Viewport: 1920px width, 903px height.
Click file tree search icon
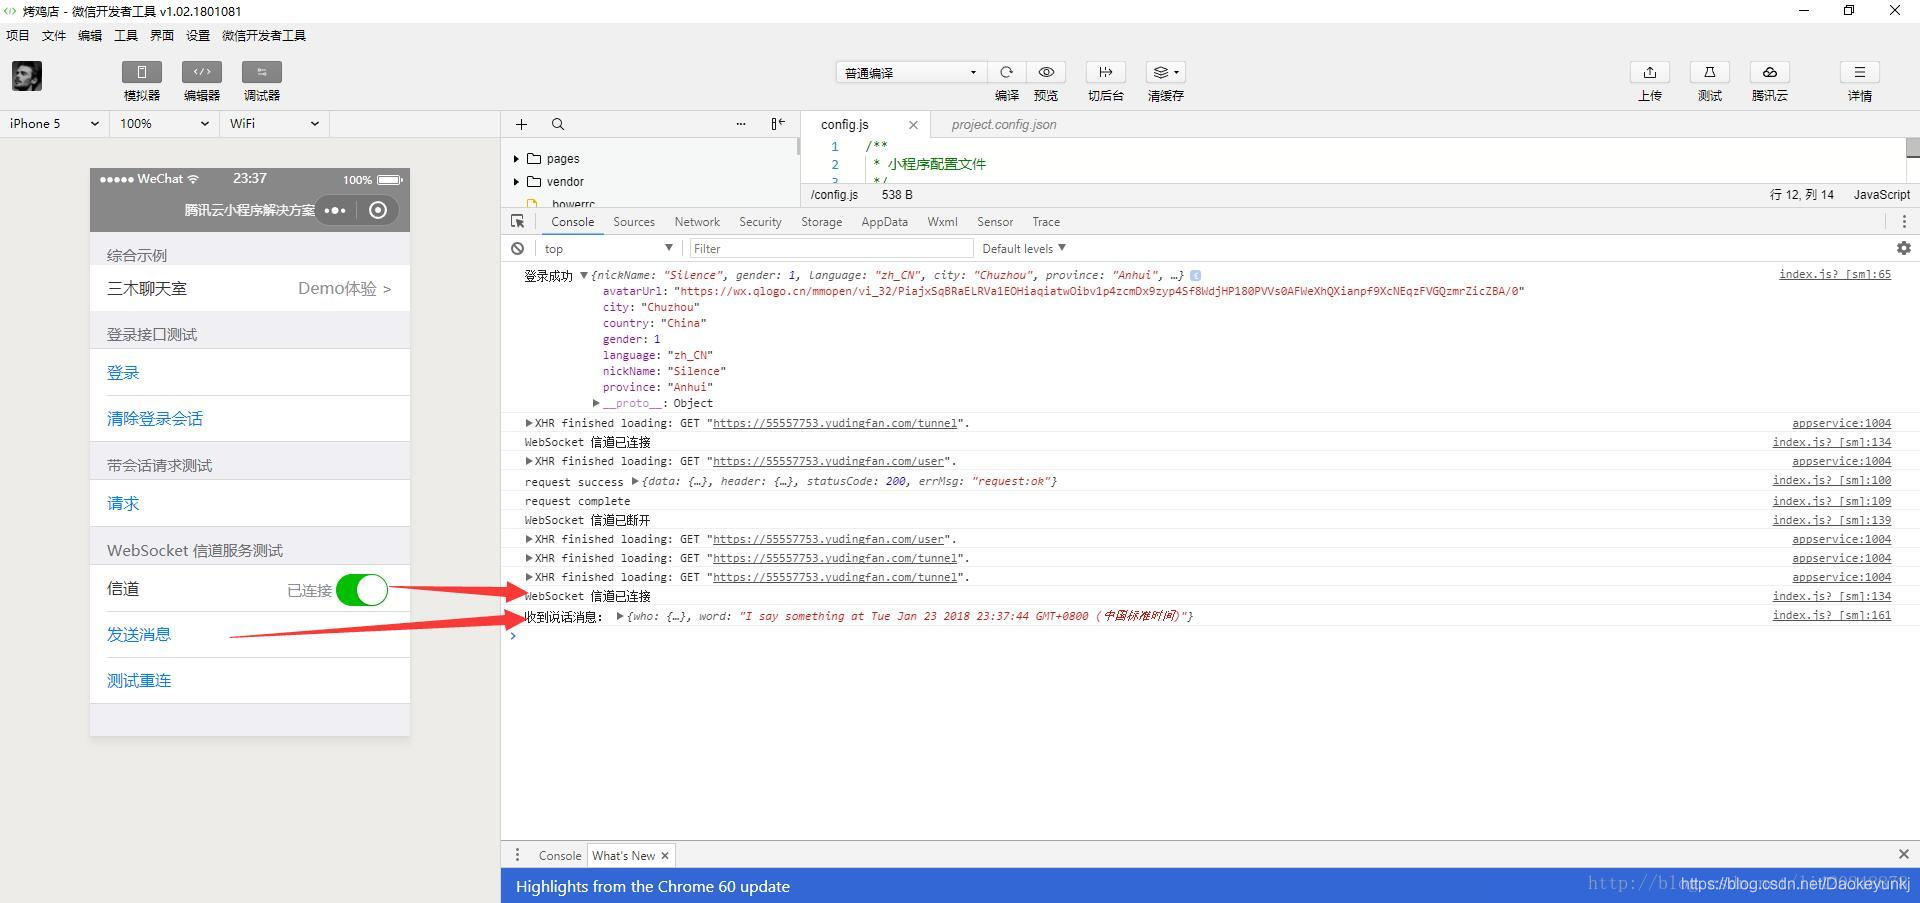coord(558,124)
